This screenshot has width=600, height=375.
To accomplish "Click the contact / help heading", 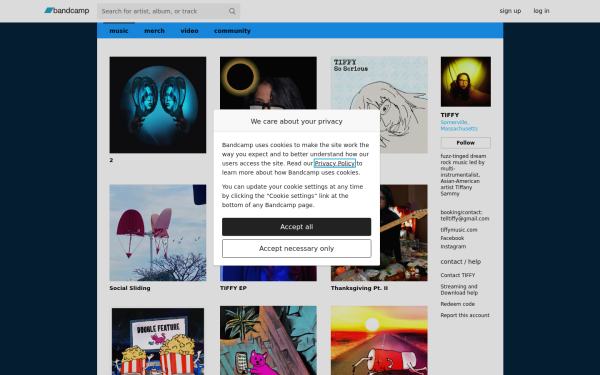I will coord(461,262).
